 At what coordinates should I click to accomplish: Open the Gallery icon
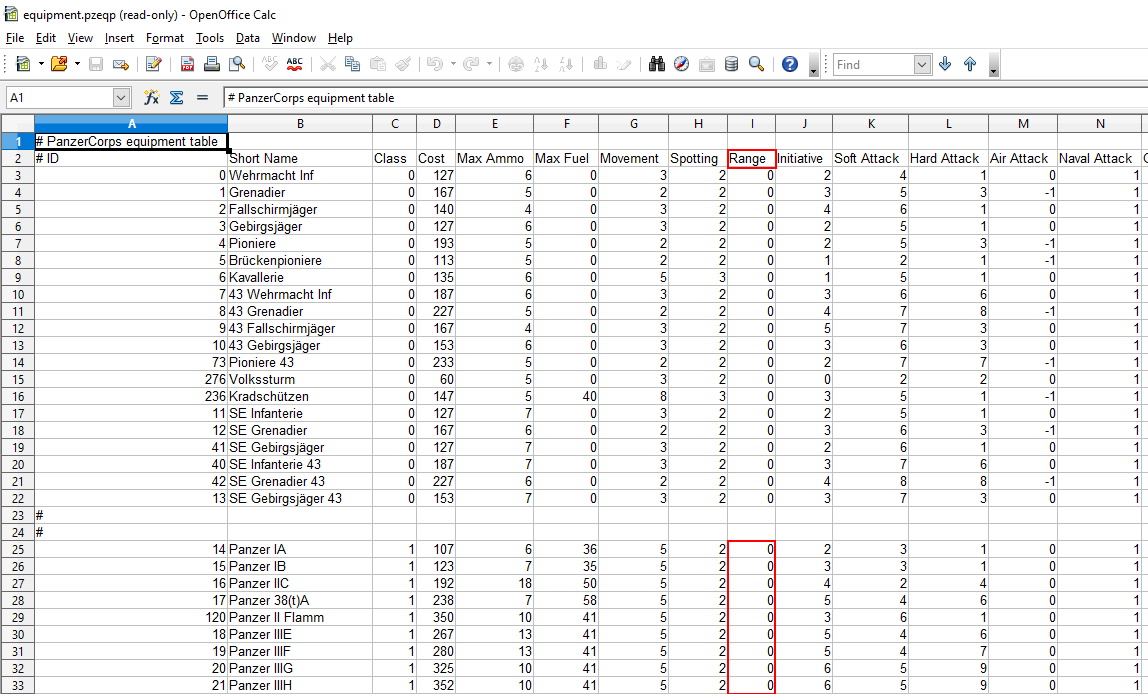coord(707,64)
